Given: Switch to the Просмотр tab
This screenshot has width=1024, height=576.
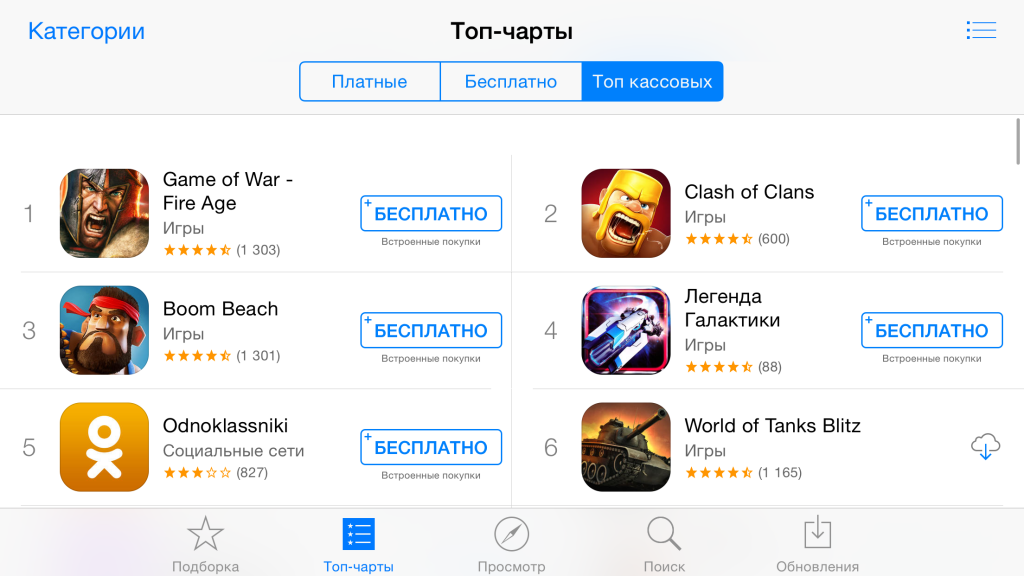Looking at the screenshot, I should tap(511, 544).
